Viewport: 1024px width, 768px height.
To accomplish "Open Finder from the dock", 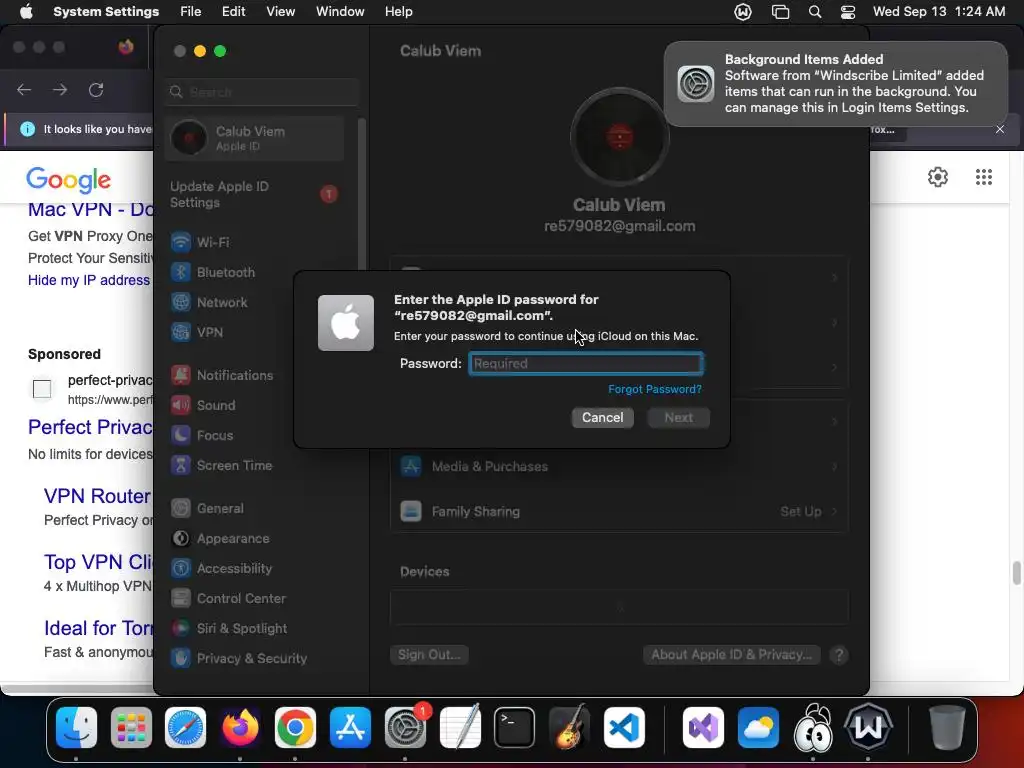I will [x=76, y=727].
